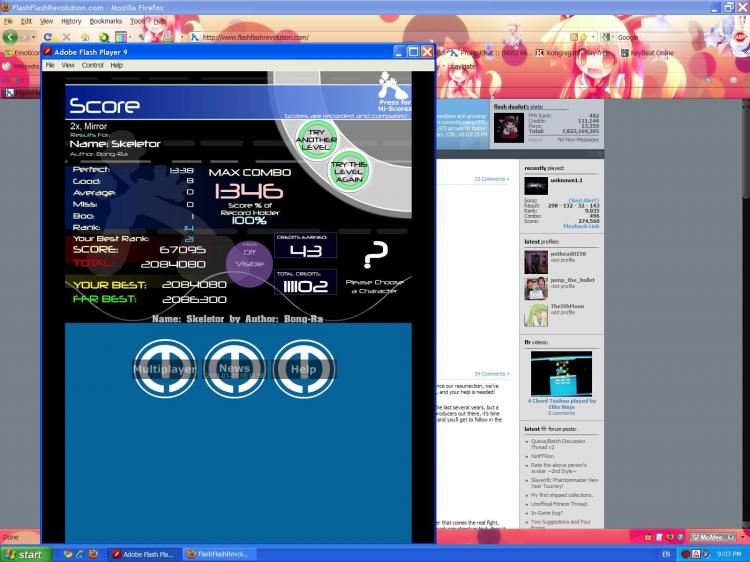Click Credits Earned 43 box
The height and width of the screenshot is (562, 750).
pos(305,245)
